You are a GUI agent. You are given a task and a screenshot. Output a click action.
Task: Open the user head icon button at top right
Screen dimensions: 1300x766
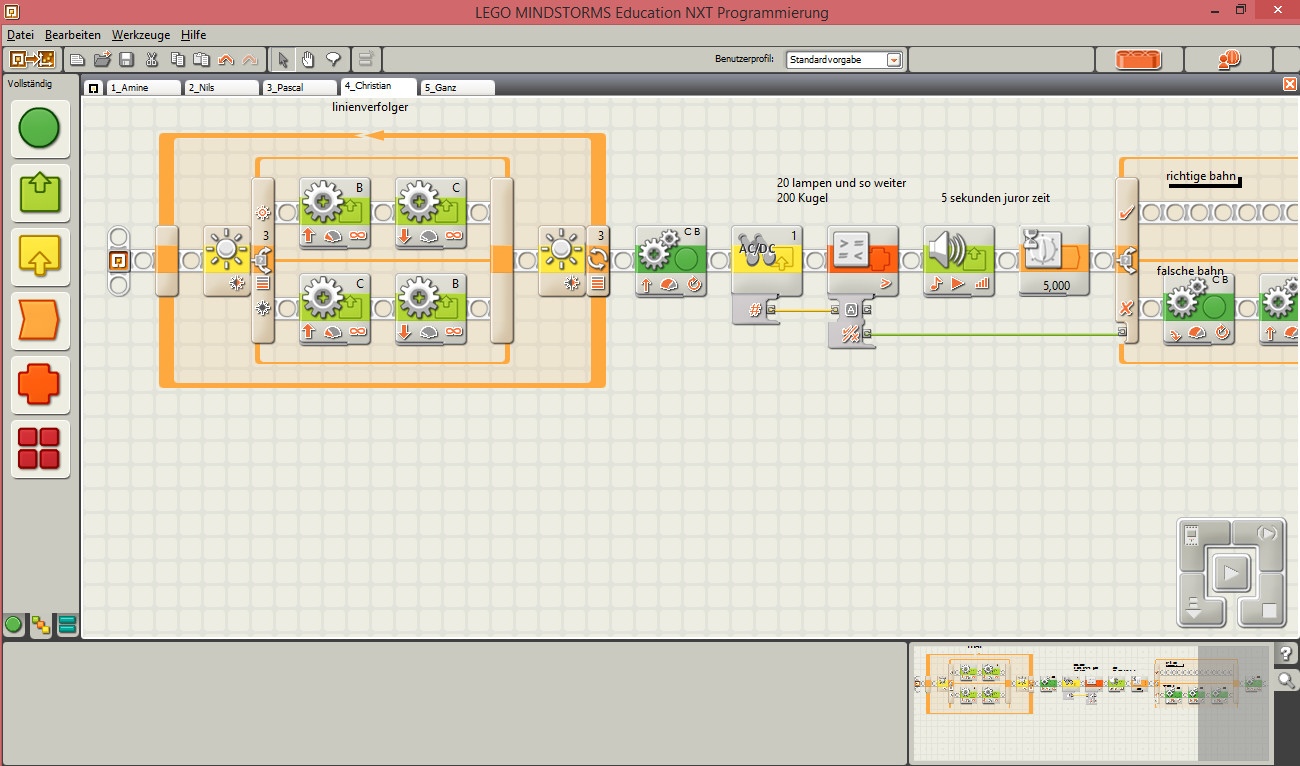(1230, 60)
